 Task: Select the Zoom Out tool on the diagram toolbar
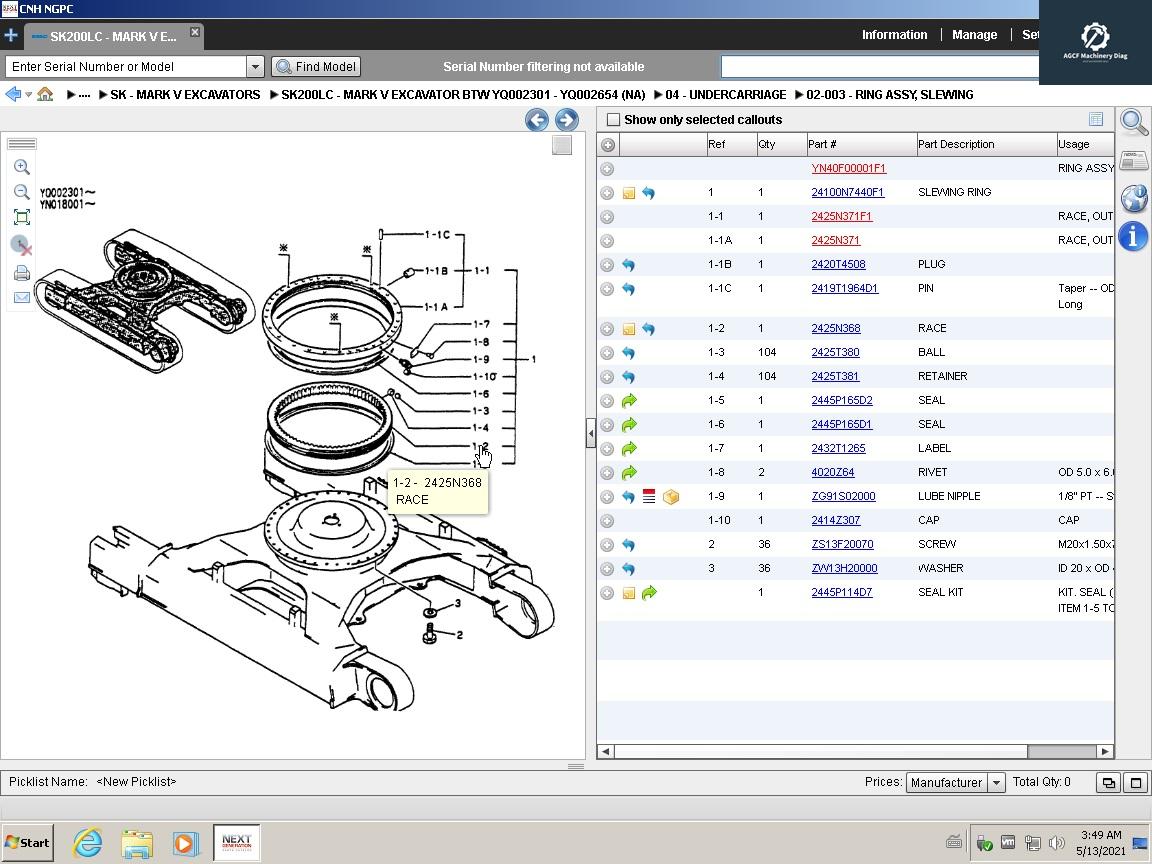pyautogui.click(x=22, y=192)
